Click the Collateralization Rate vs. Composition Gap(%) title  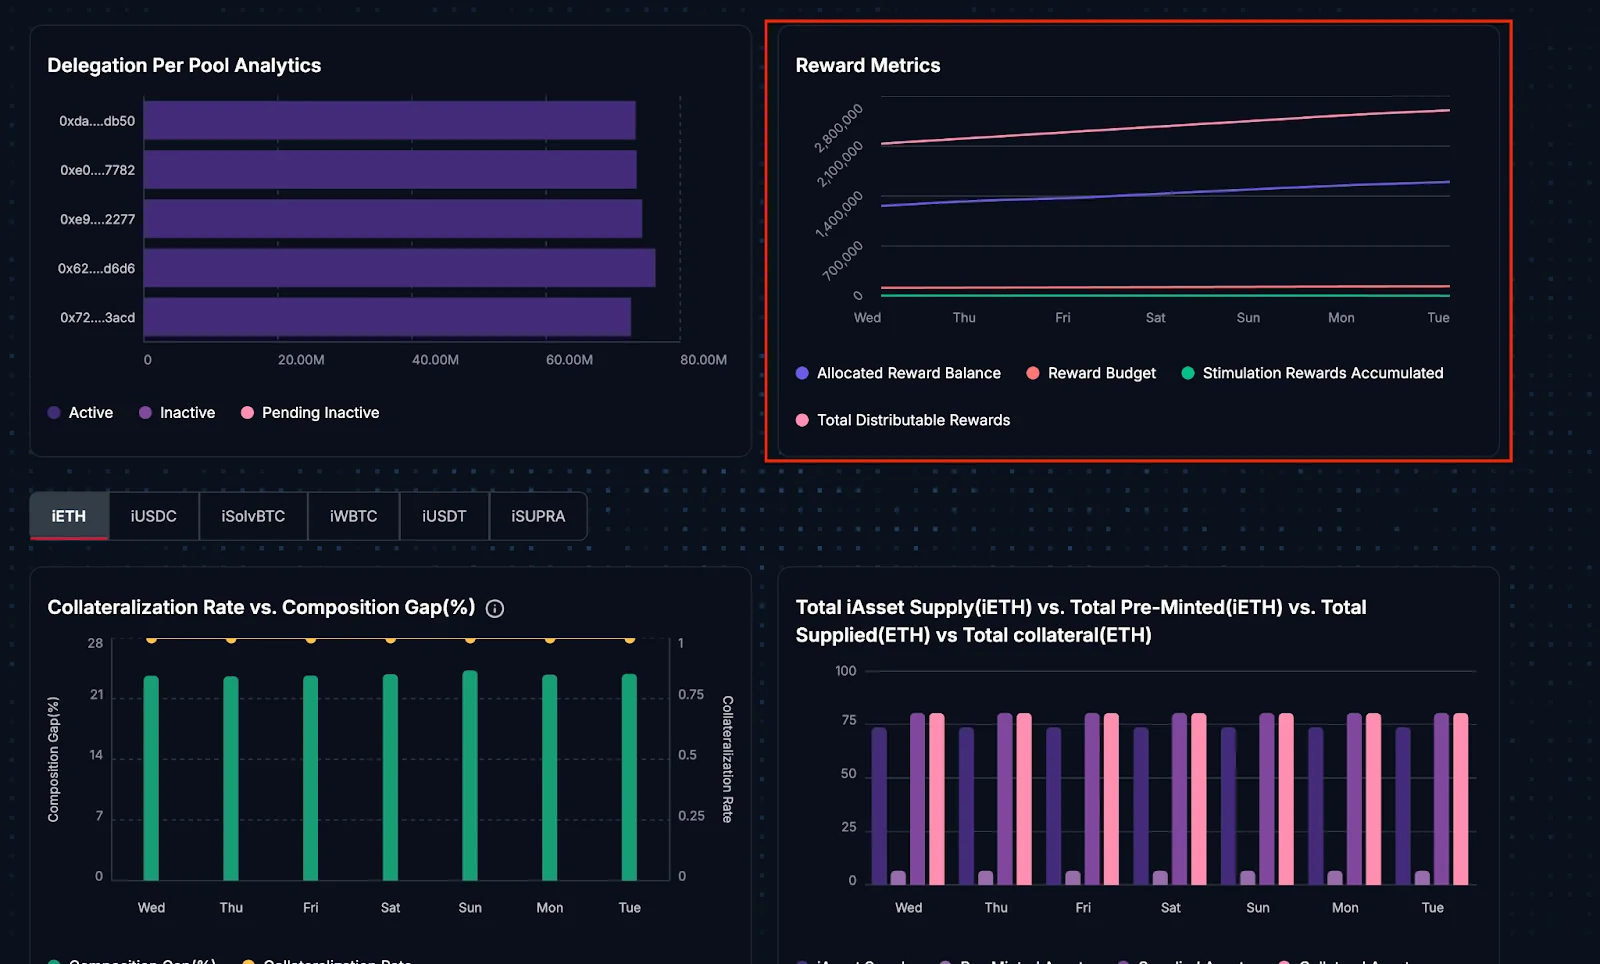point(261,608)
